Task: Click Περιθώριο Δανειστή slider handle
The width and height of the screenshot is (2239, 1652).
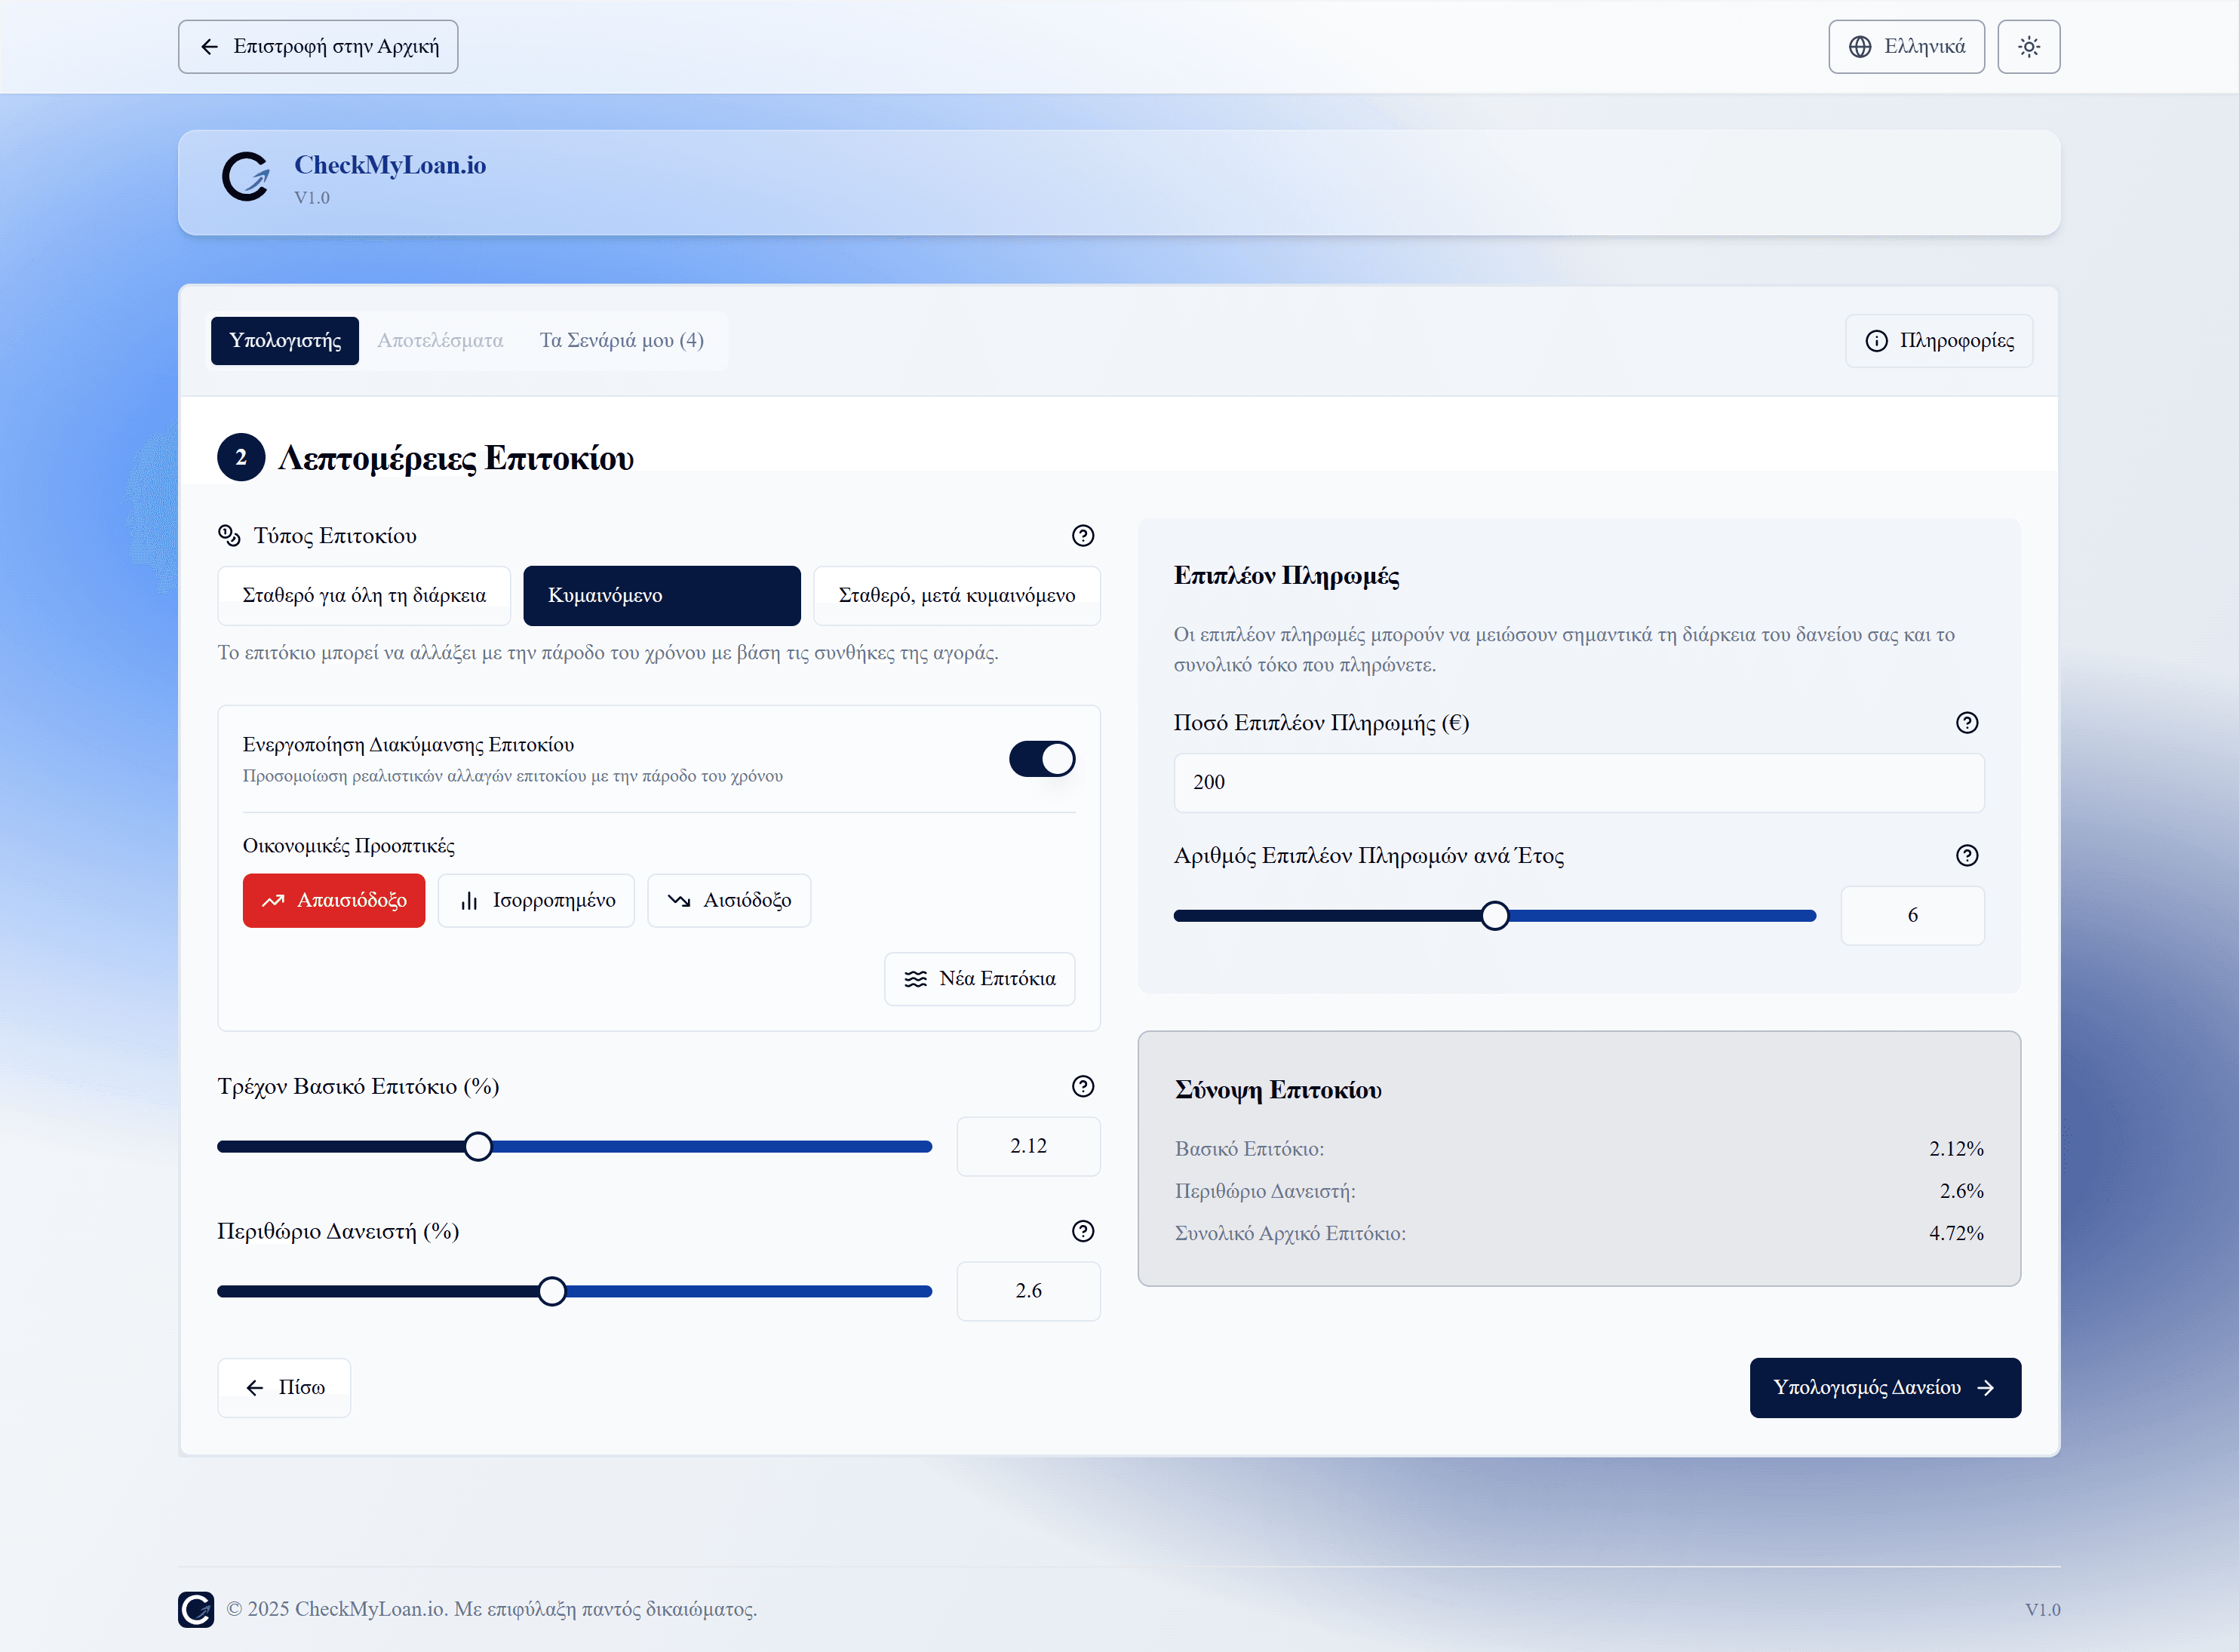Action: 551,1292
